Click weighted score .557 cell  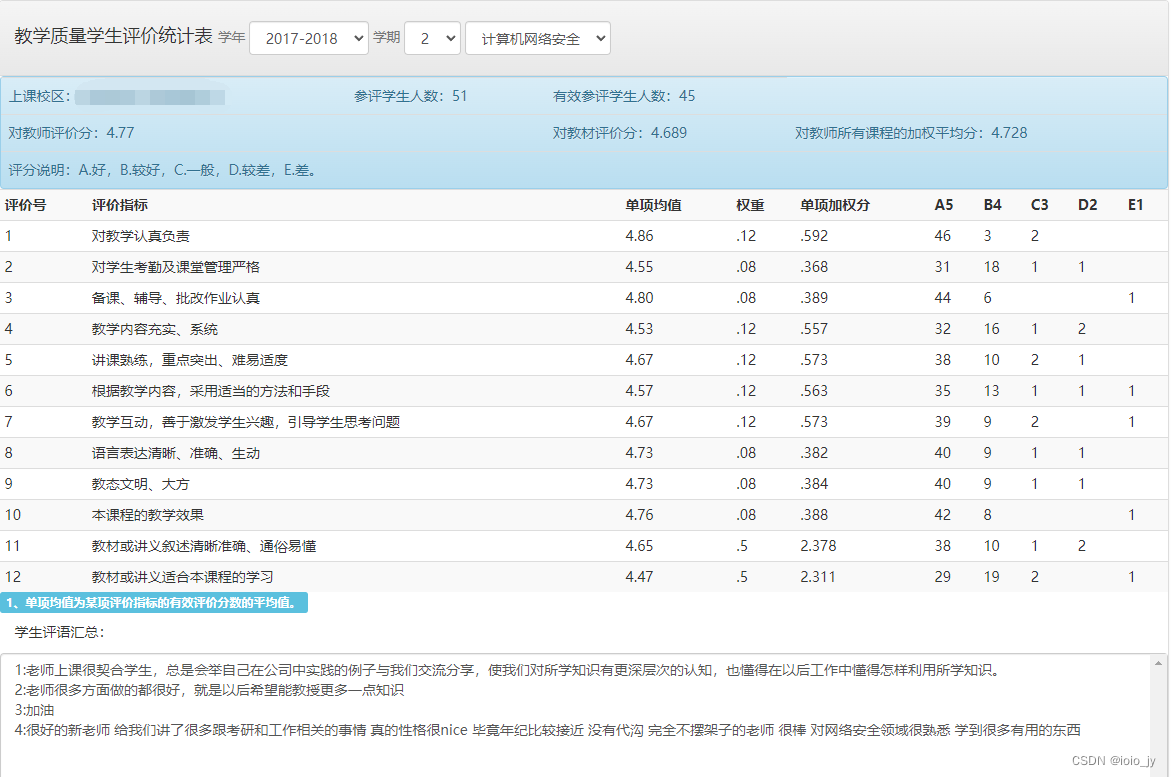(814, 329)
